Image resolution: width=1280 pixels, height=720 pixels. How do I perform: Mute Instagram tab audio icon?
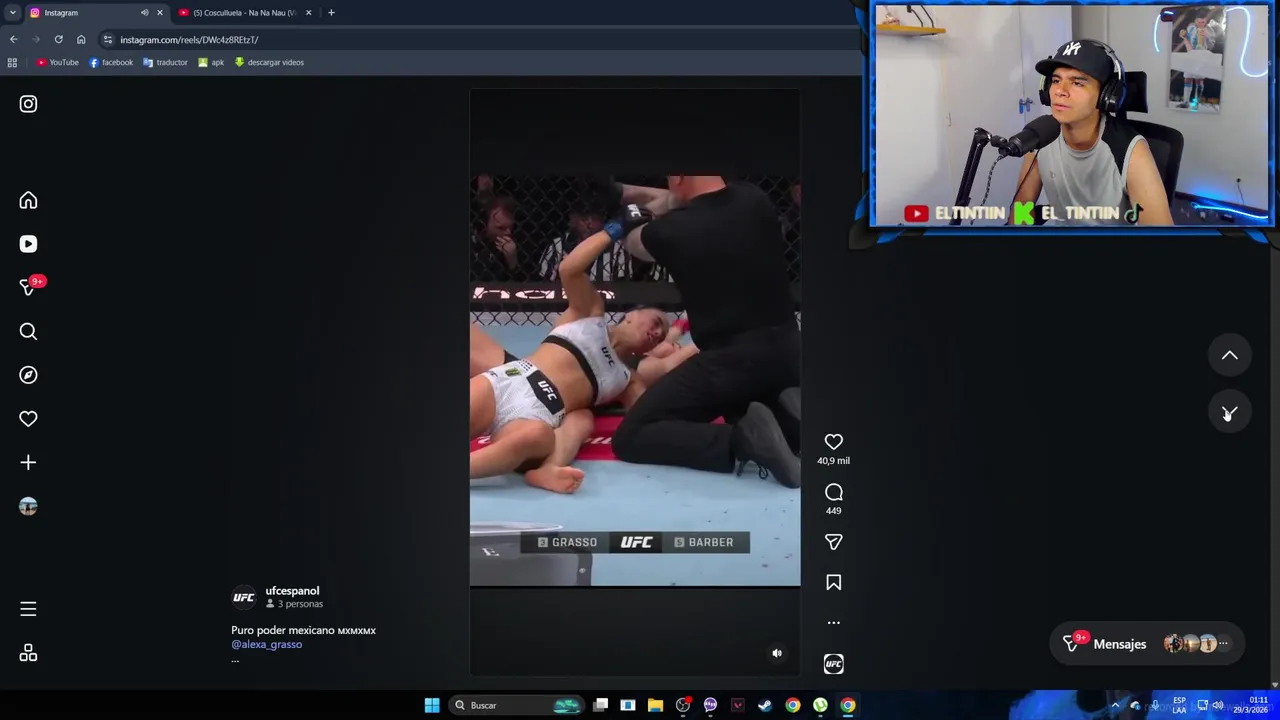[x=144, y=13]
